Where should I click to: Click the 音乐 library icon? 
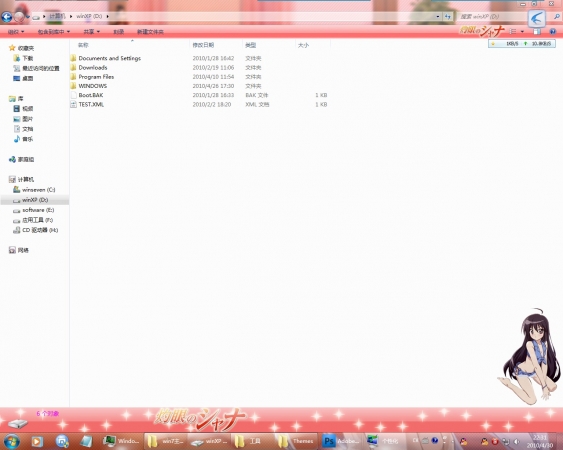click(17, 139)
